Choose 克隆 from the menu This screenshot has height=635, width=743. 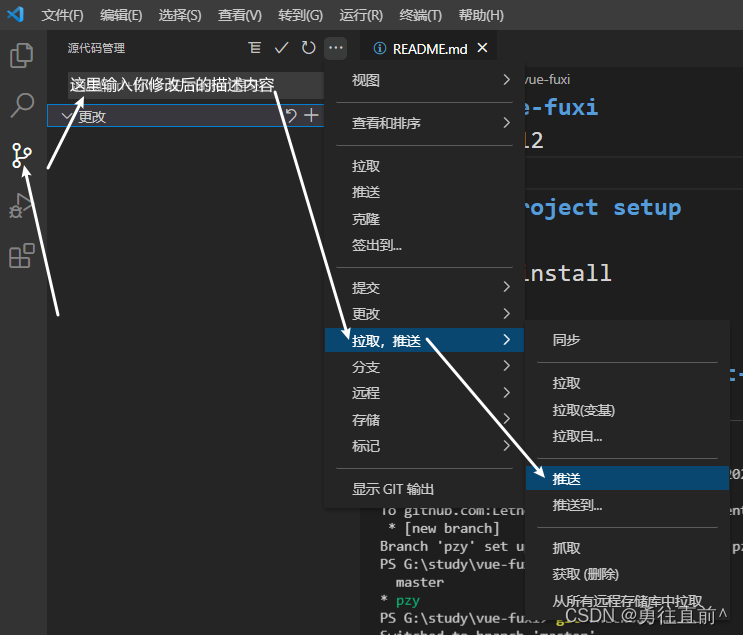pos(366,219)
